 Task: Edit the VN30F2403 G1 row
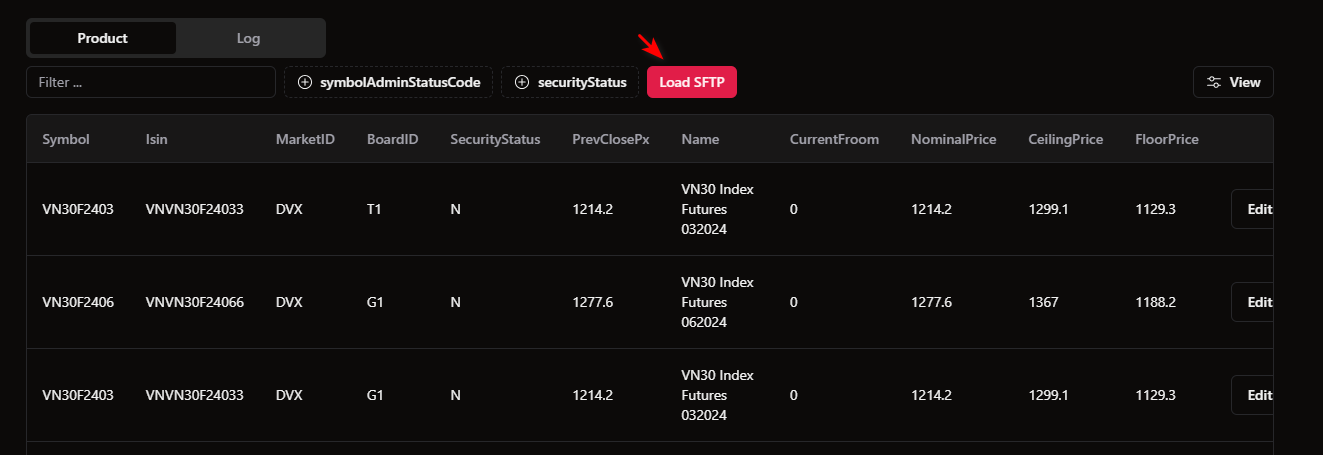[1252, 395]
